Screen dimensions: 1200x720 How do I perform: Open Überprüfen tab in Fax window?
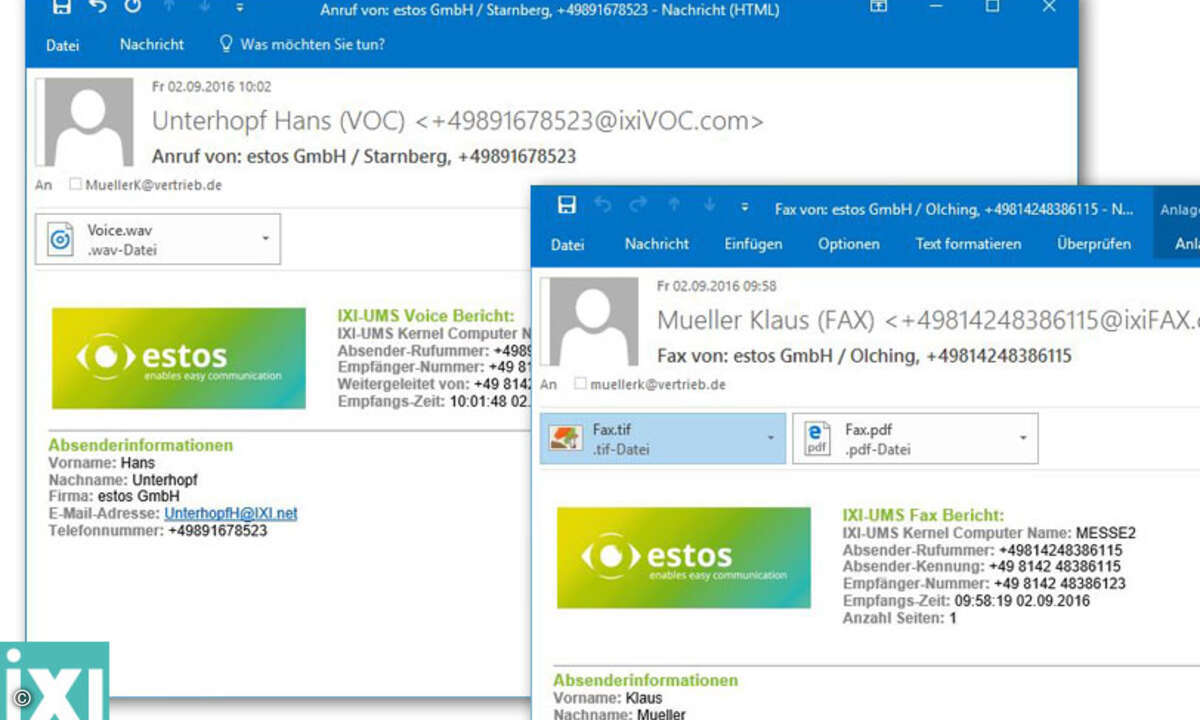tap(1094, 244)
